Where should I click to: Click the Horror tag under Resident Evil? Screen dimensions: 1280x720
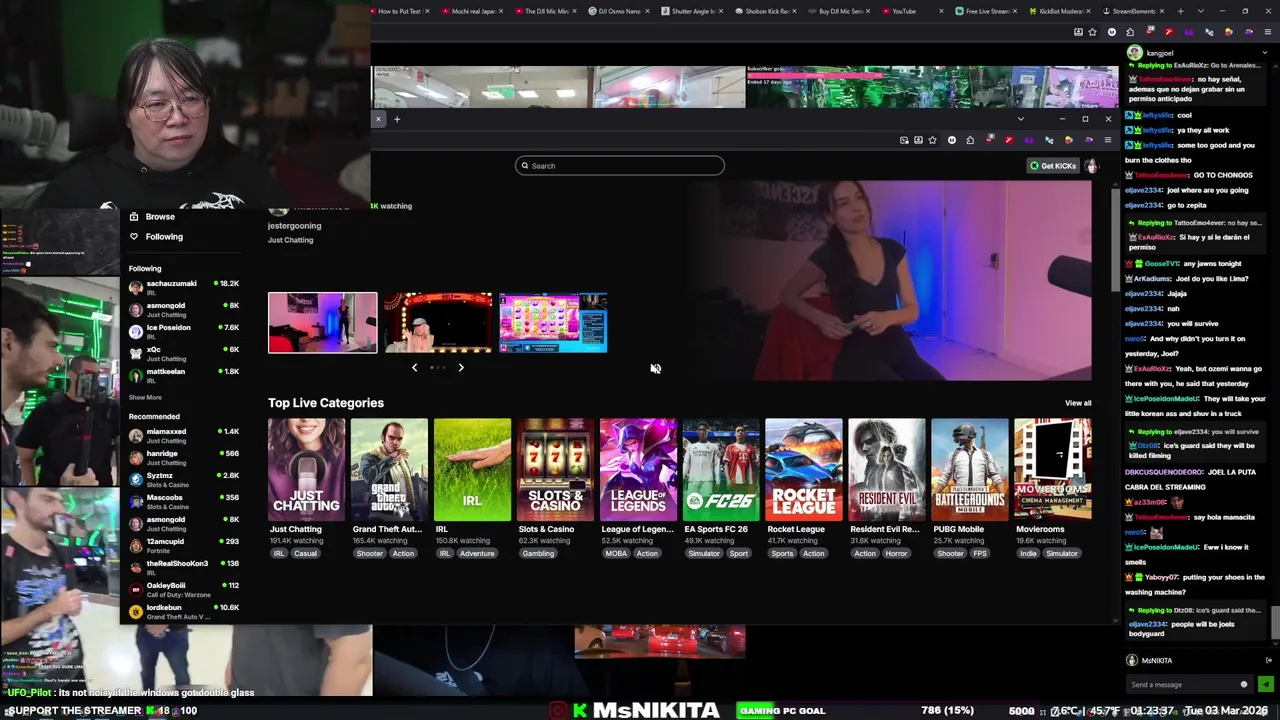(x=896, y=553)
